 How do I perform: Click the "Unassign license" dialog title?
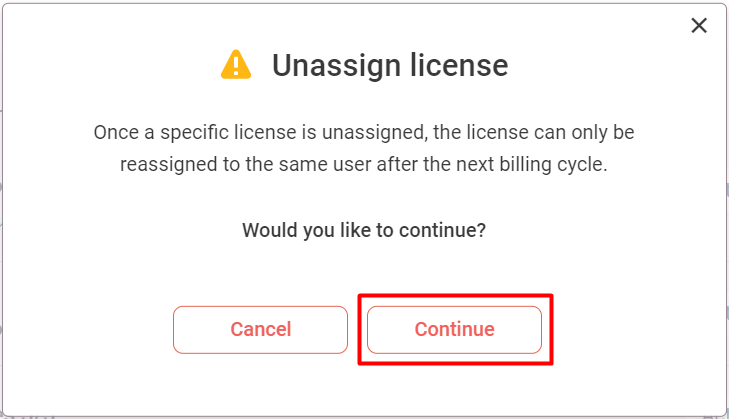[x=390, y=65]
